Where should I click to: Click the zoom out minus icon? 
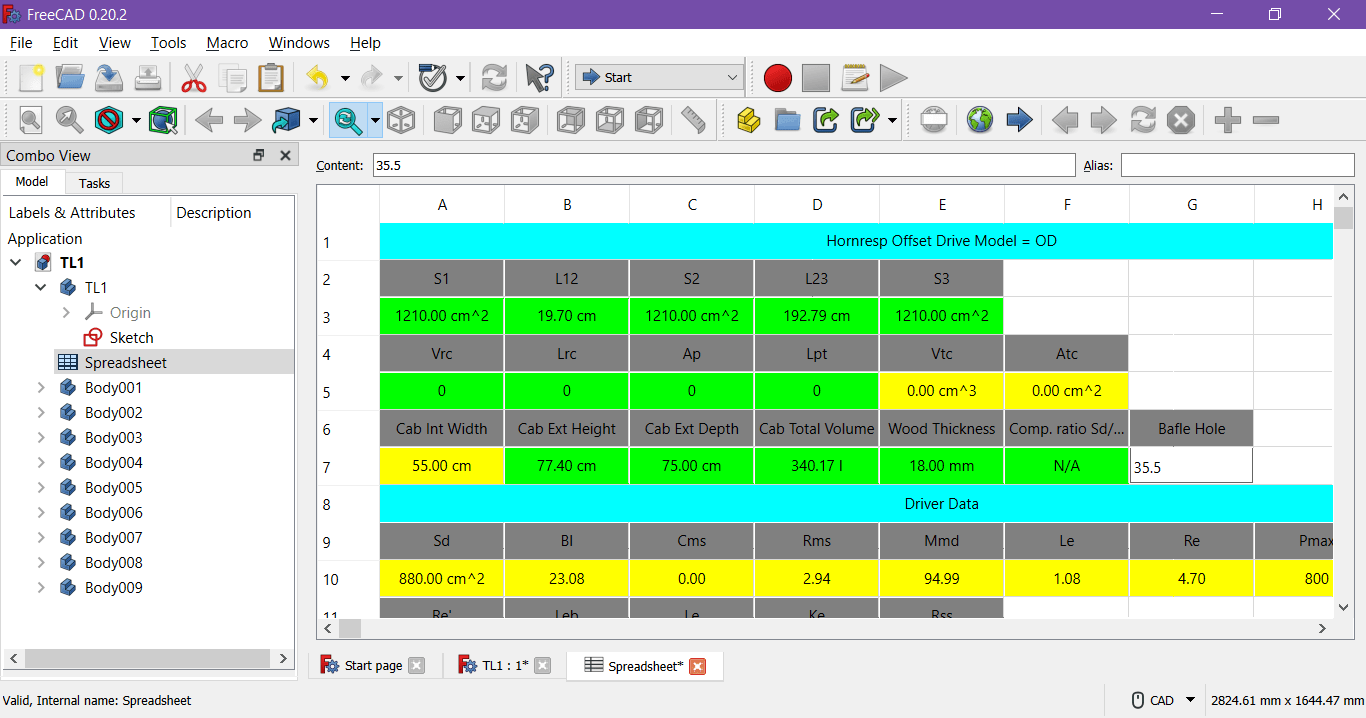pos(1266,120)
